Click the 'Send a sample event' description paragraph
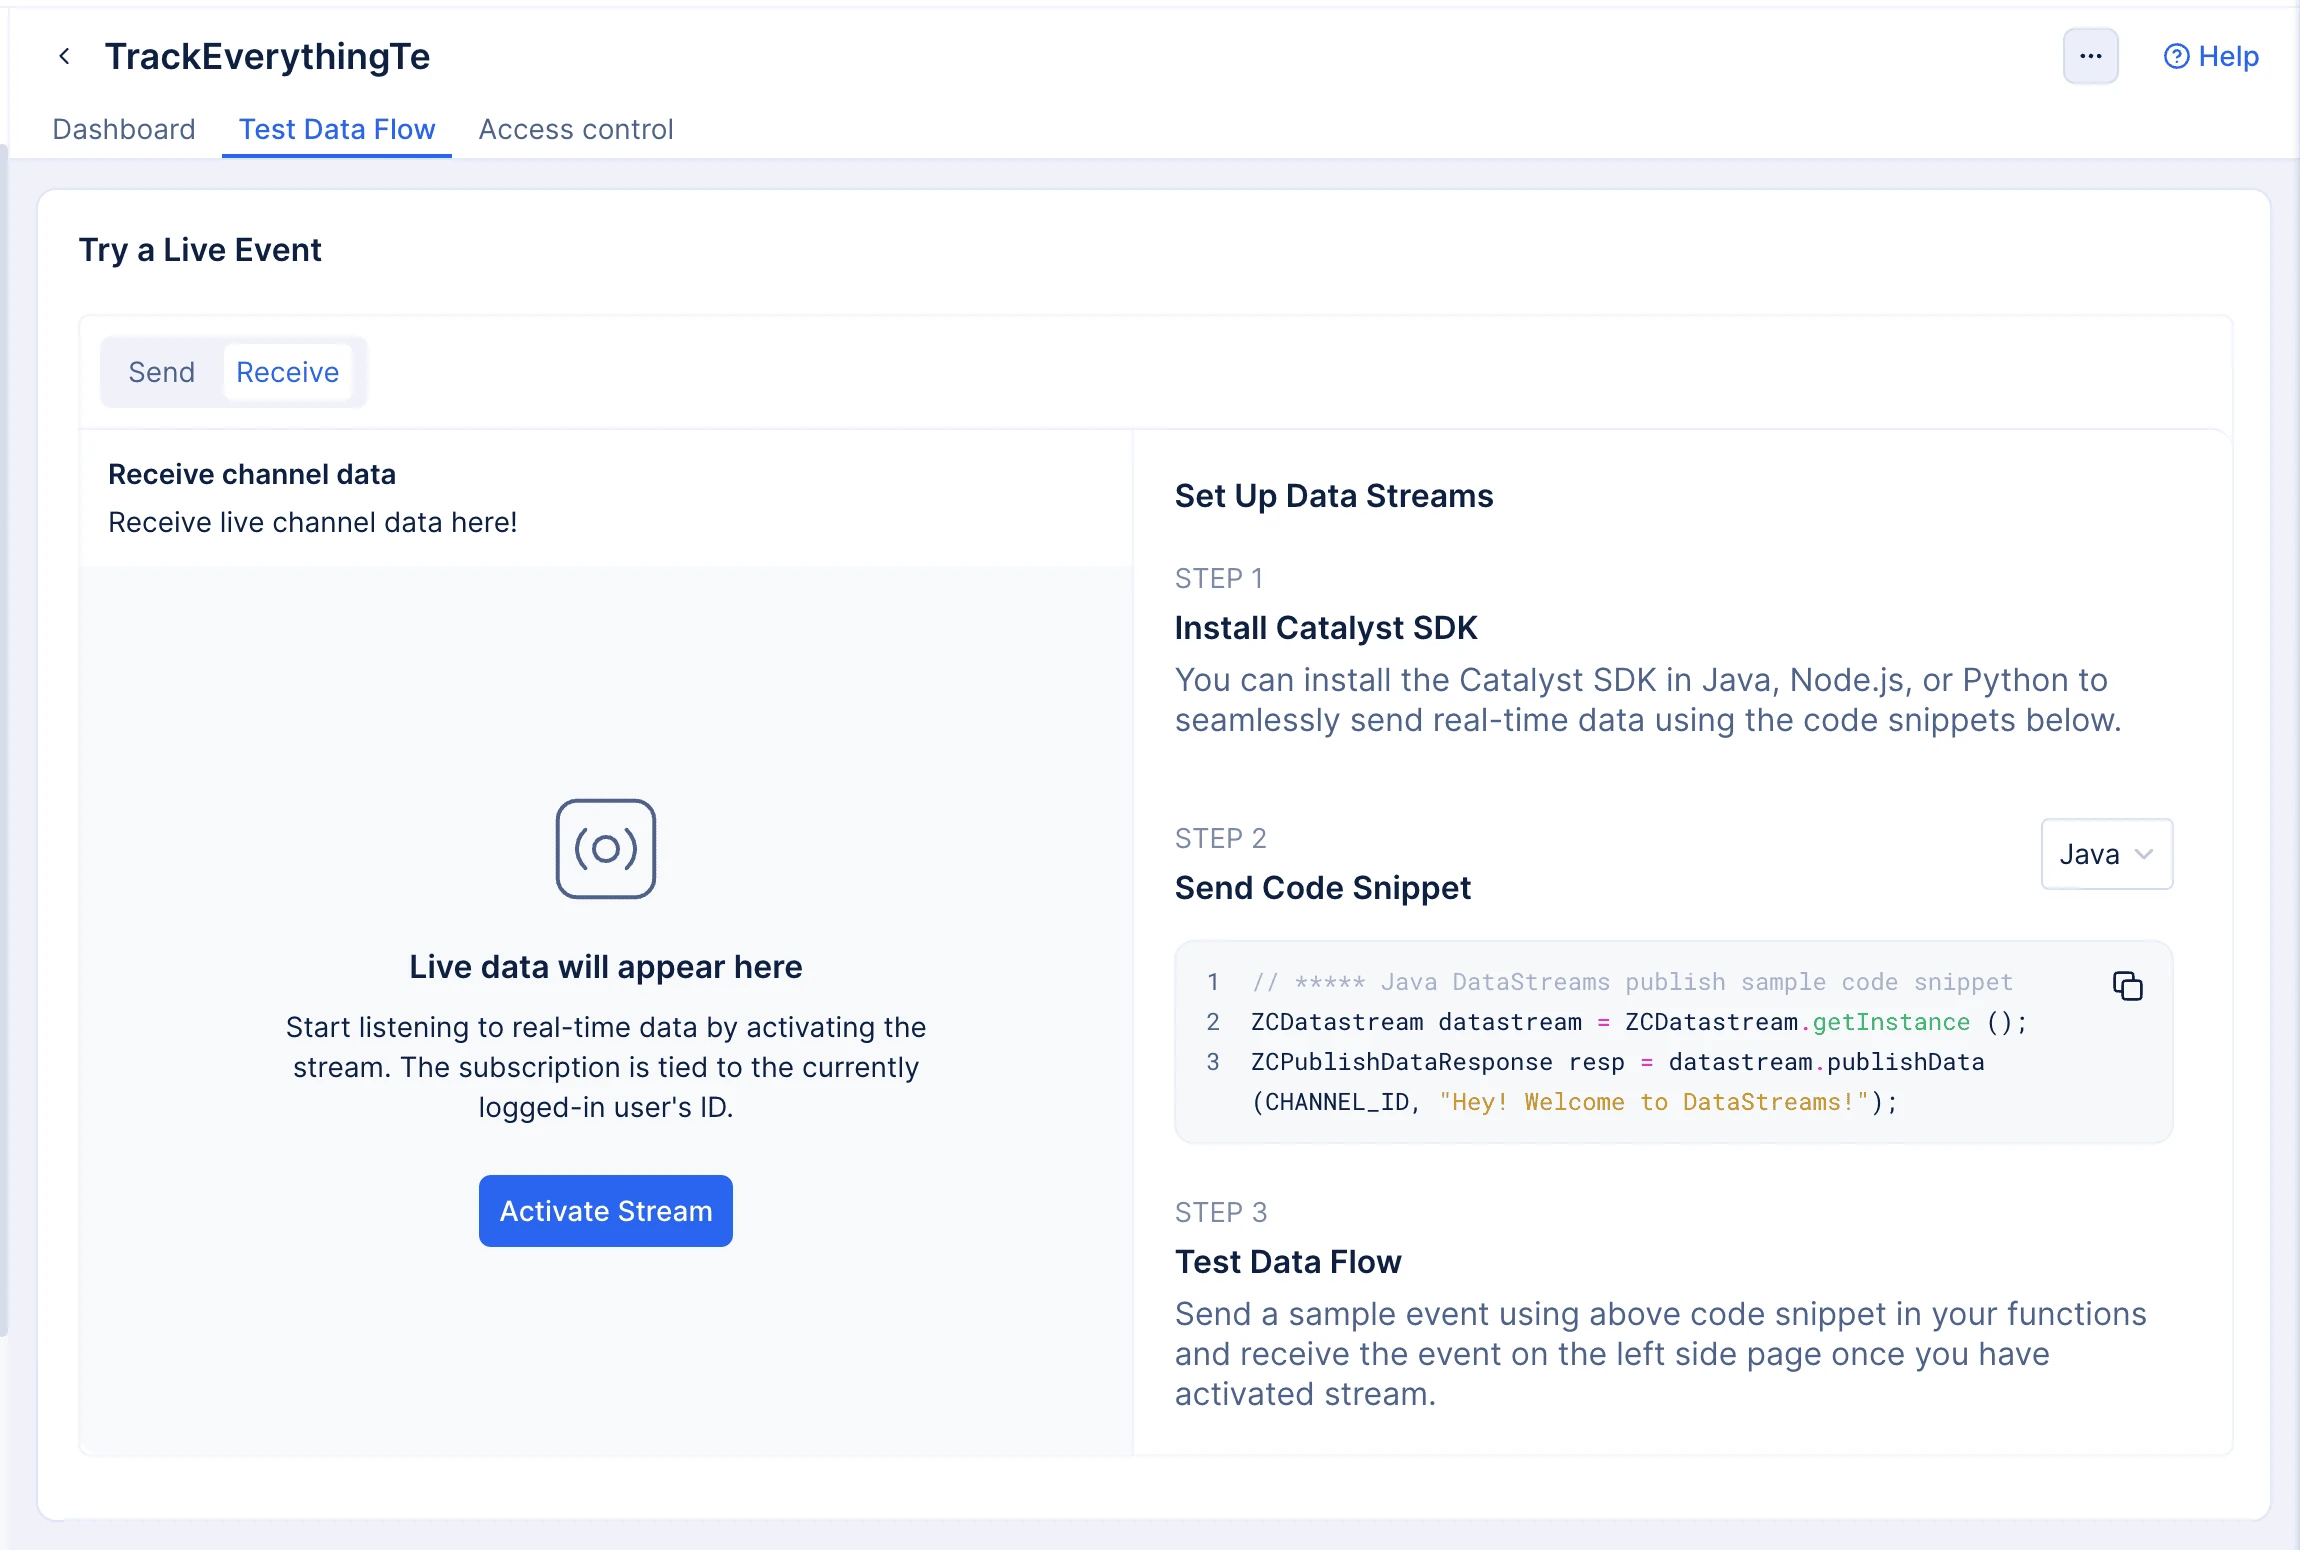2300x1550 pixels. click(1661, 1354)
